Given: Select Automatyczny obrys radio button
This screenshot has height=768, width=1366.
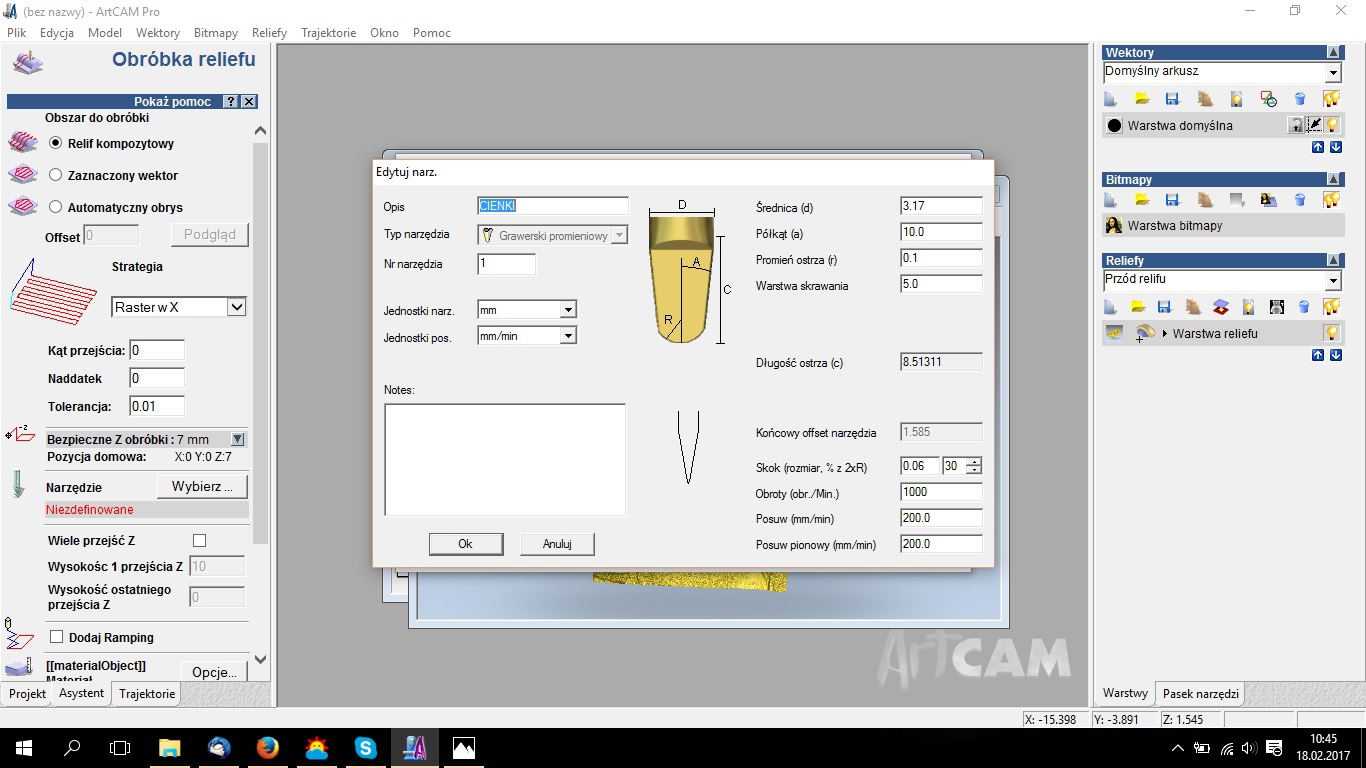Looking at the screenshot, I should click(x=56, y=207).
